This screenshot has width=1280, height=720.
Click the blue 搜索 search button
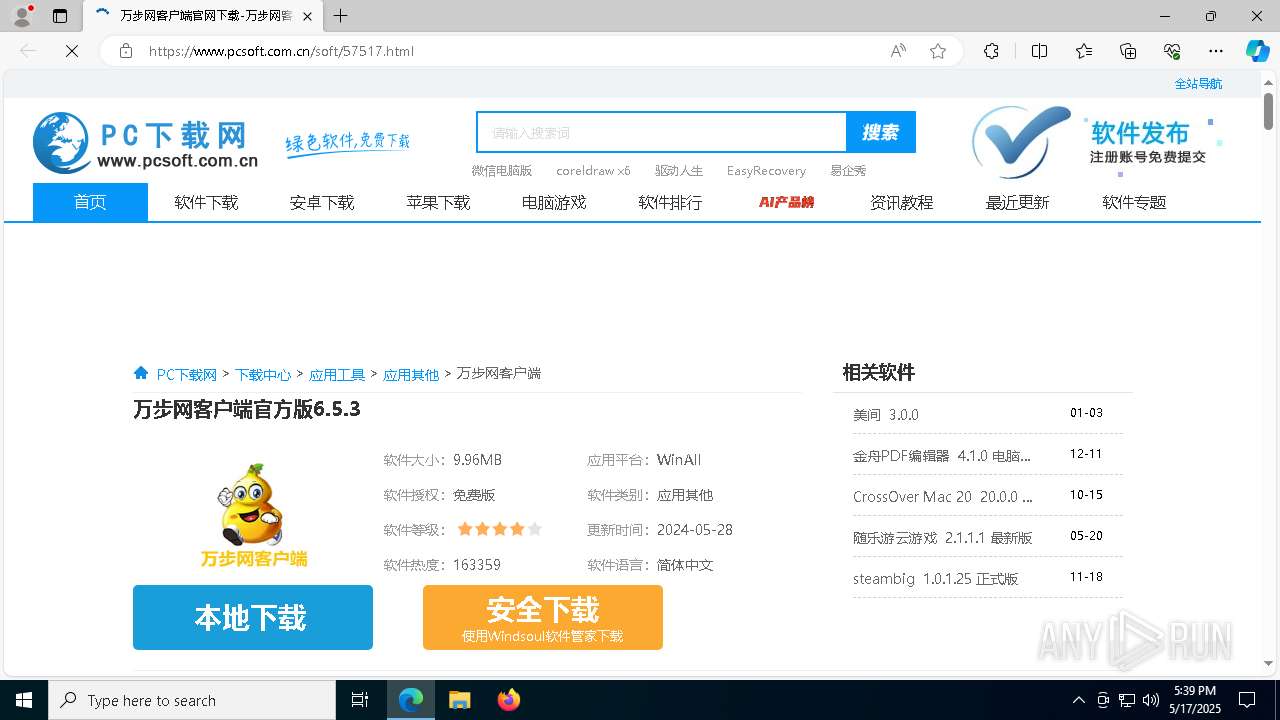tap(881, 132)
